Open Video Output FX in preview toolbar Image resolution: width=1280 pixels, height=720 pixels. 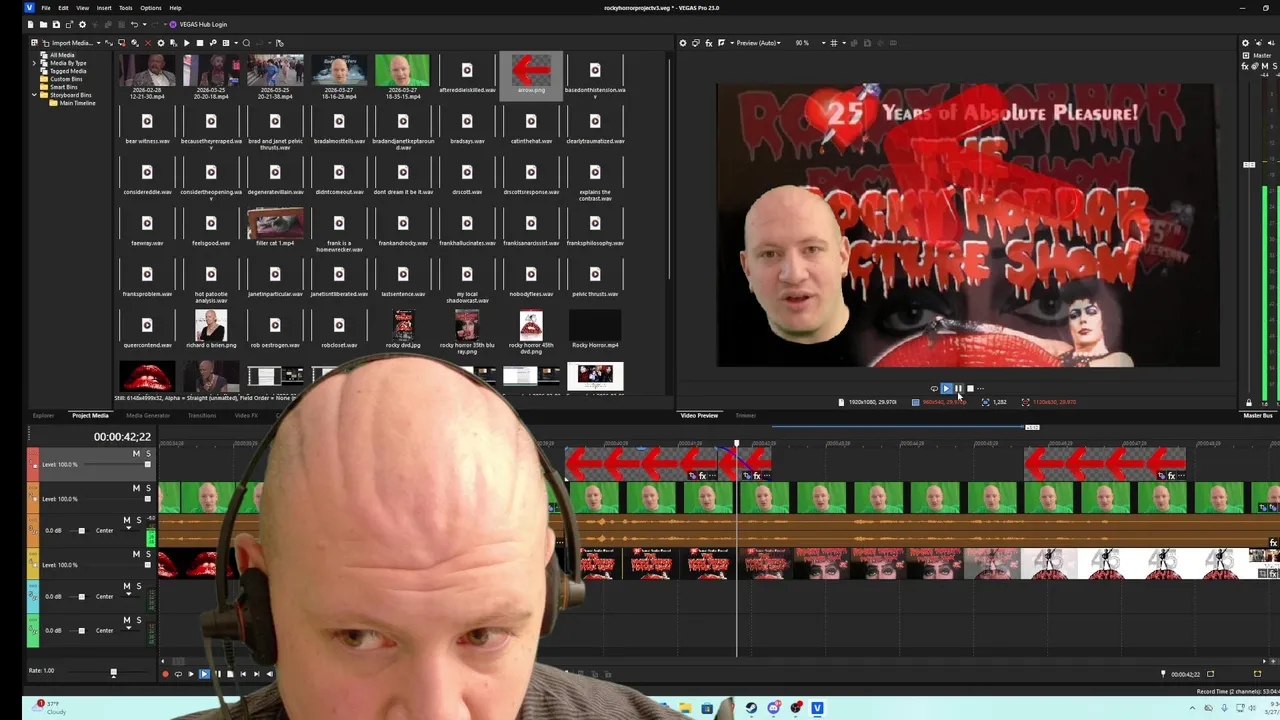[x=709, y=43]
